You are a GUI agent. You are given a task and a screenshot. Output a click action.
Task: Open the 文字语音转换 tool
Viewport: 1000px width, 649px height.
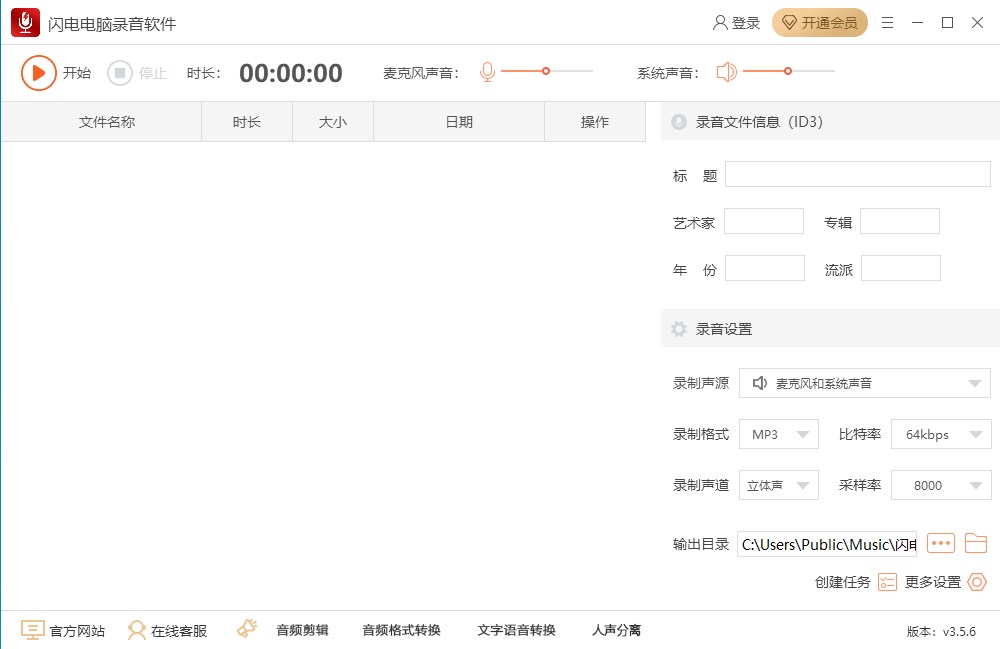point(517,631)
